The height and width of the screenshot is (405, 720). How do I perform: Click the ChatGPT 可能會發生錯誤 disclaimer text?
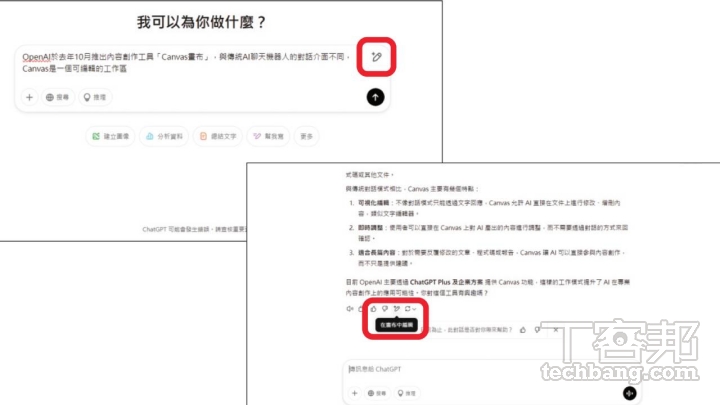point(194,229)
